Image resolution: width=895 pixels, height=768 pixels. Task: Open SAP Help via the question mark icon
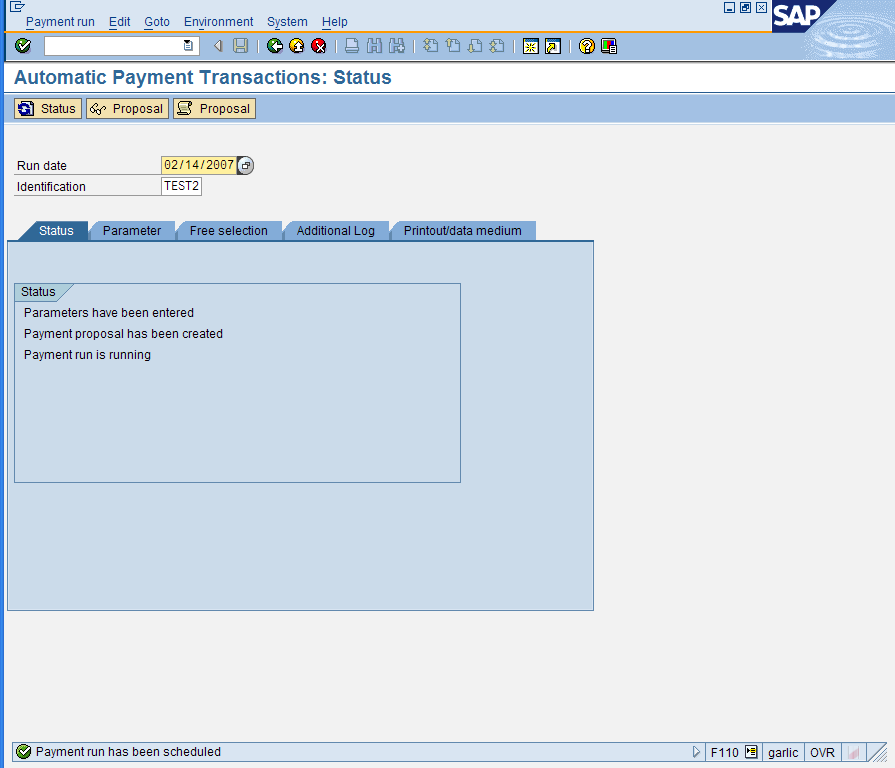coord(586,45)
